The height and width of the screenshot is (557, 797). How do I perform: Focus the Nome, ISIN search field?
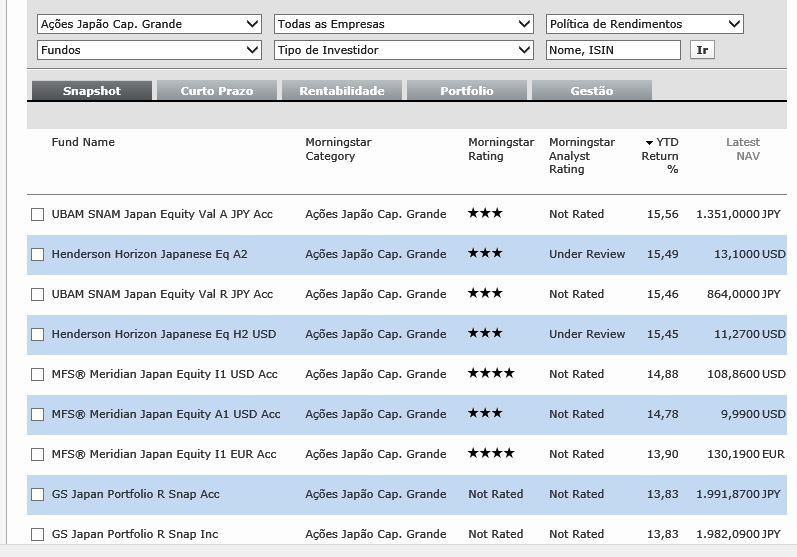613,50
